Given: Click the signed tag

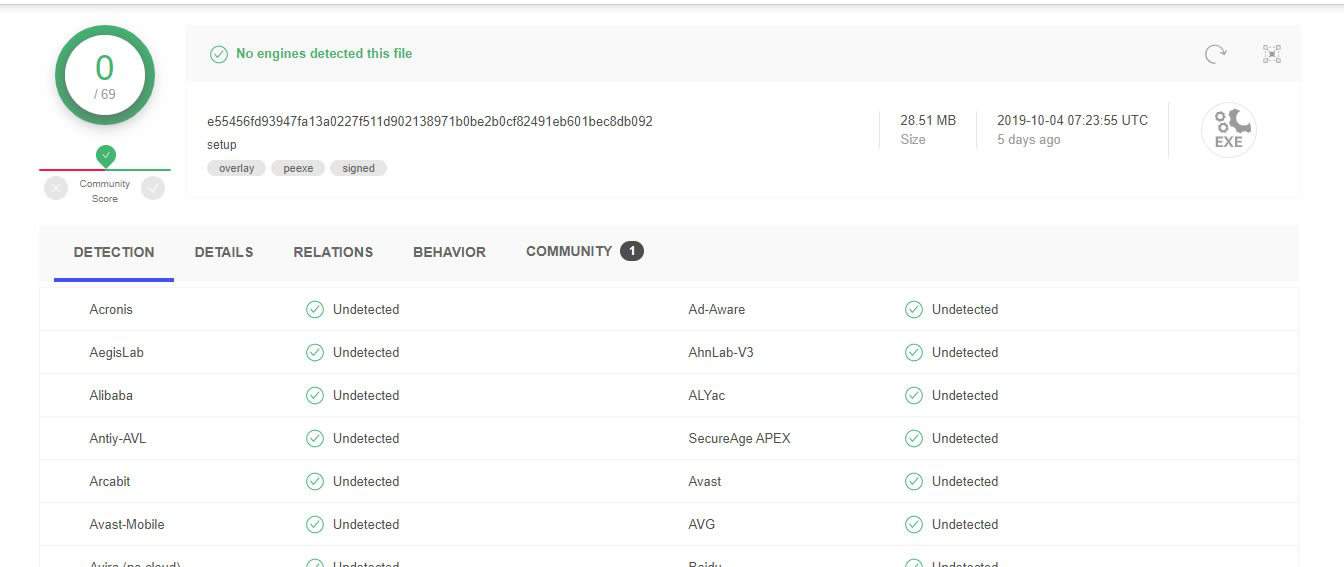Looking at the screenshot, I should 358,168.
